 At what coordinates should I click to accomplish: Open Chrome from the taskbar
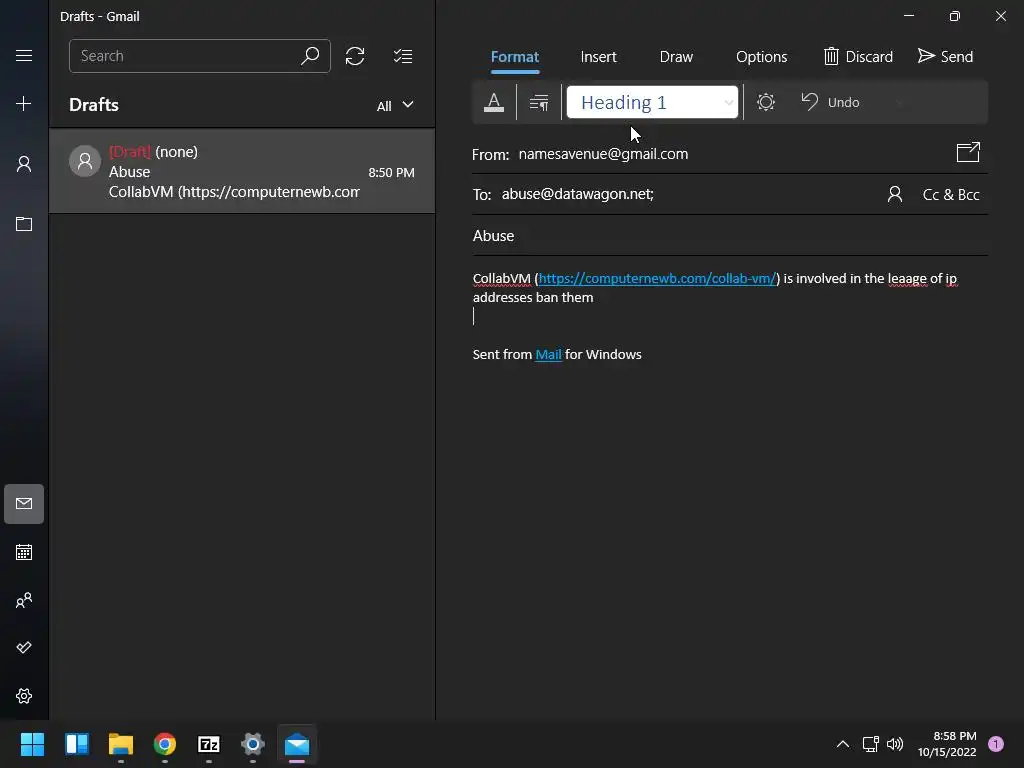click(165, 744)
